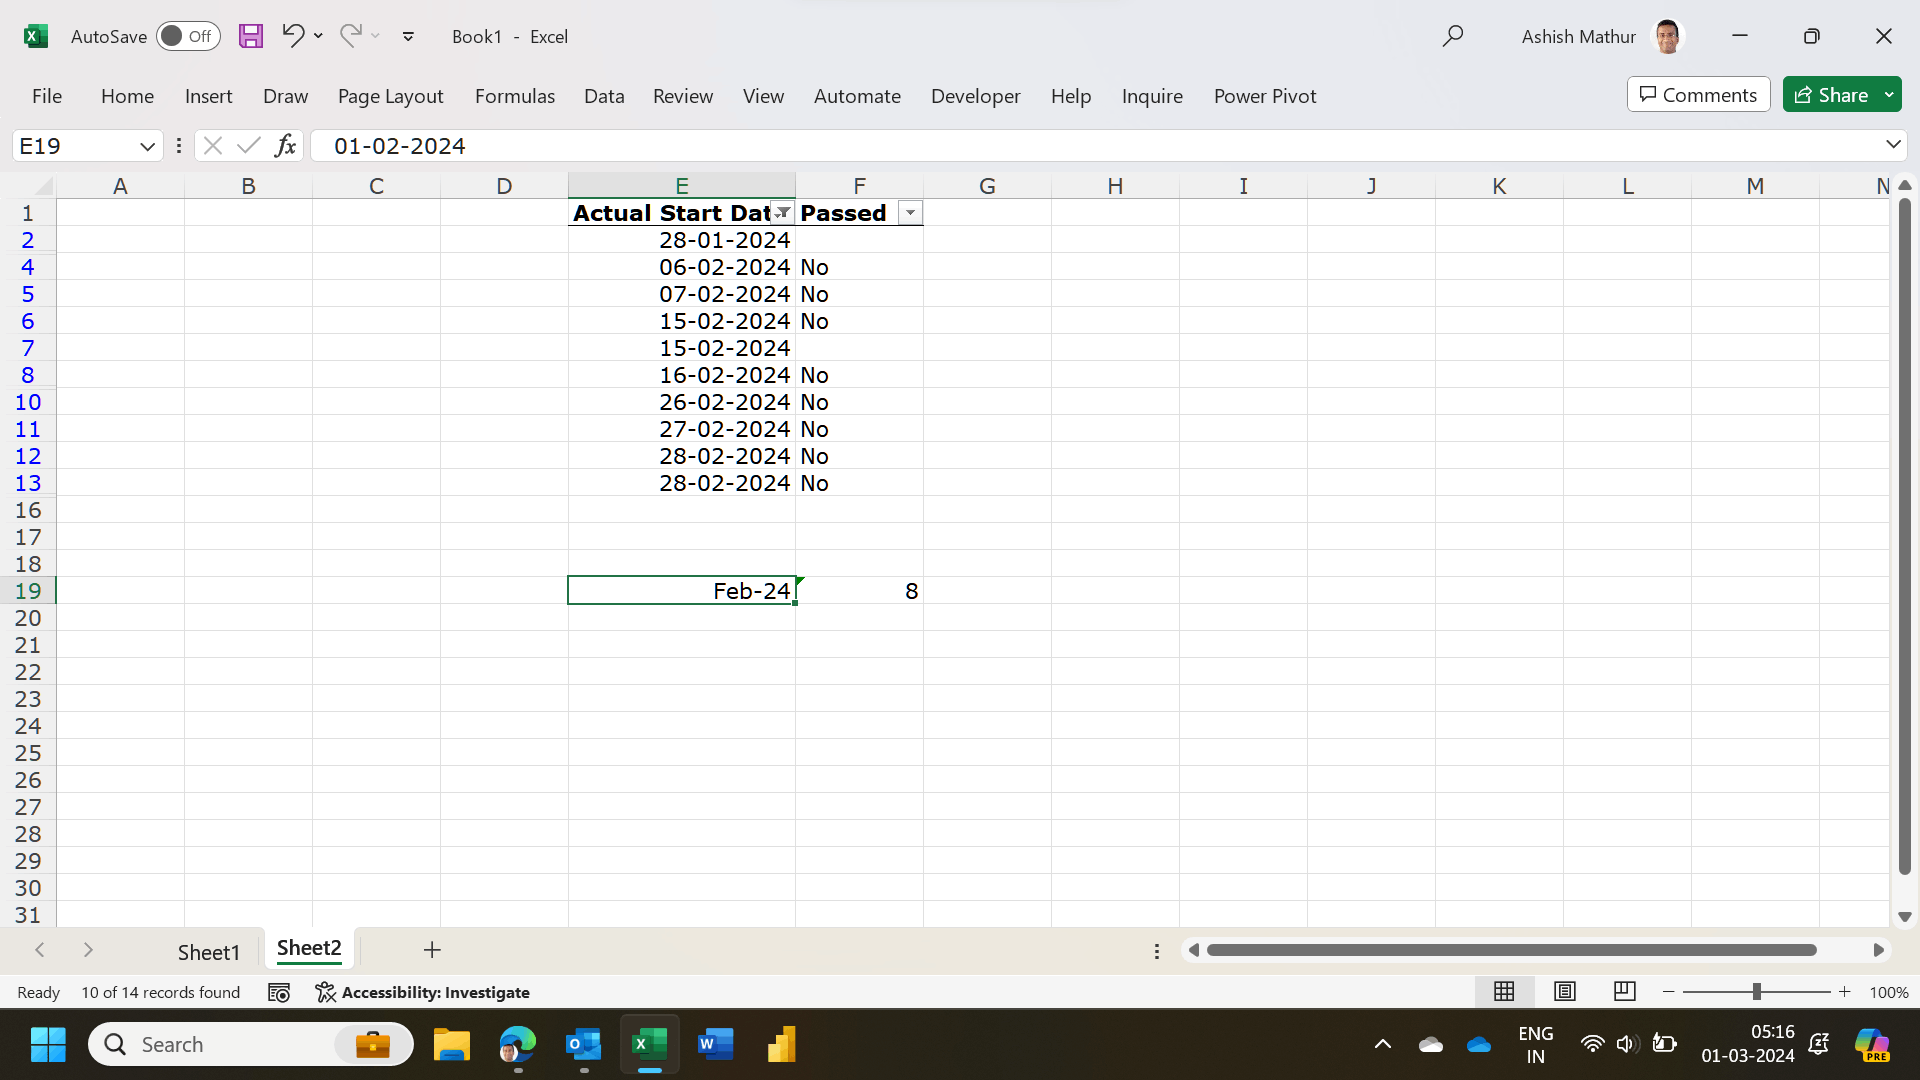
Task: Open the Passed column filter dropdown
Action: click(x=910, y=213)
